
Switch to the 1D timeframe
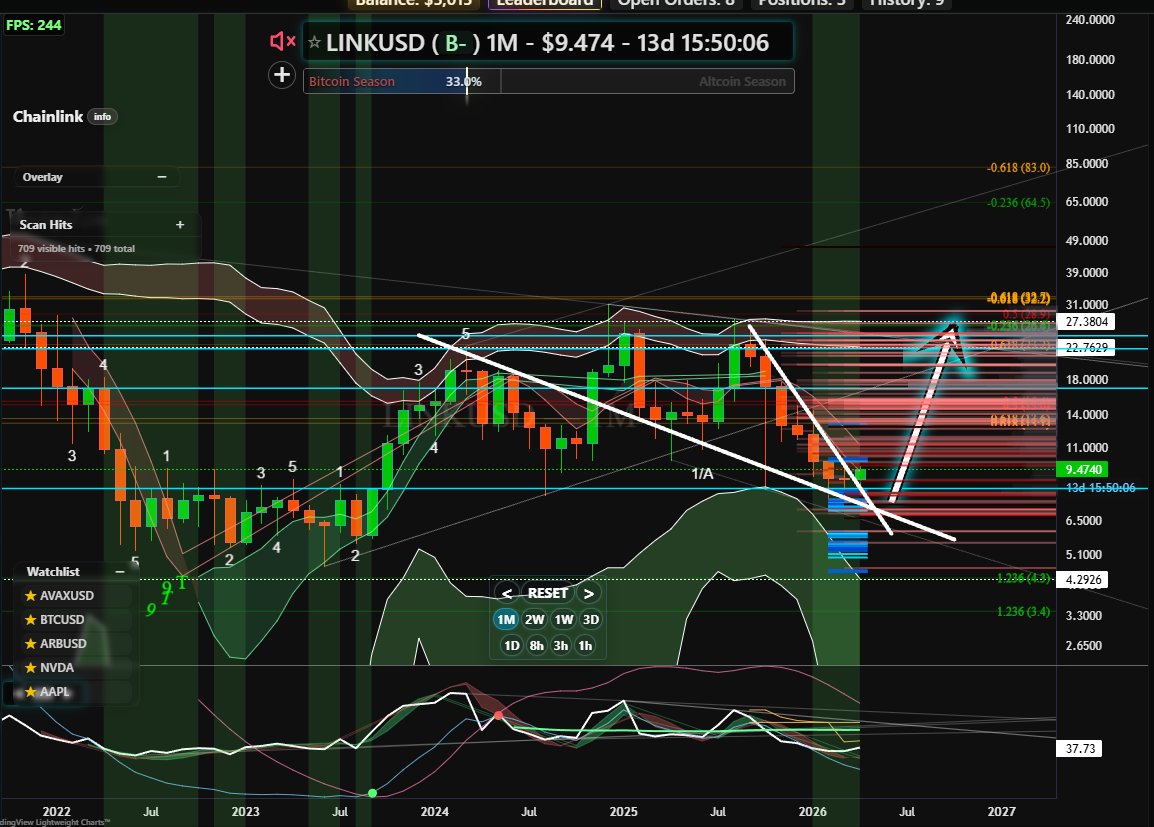coord(511,645)
